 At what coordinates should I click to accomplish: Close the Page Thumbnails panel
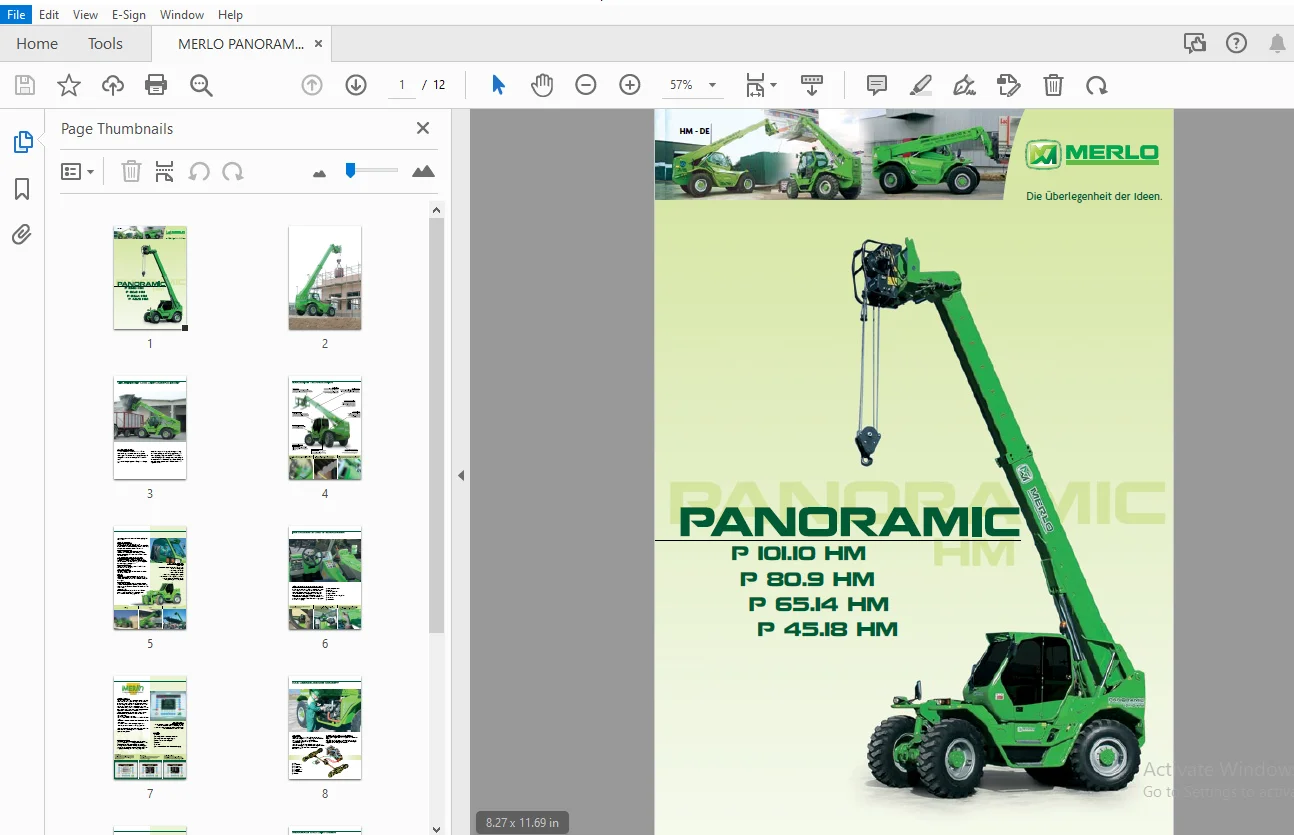coord(423,128)
